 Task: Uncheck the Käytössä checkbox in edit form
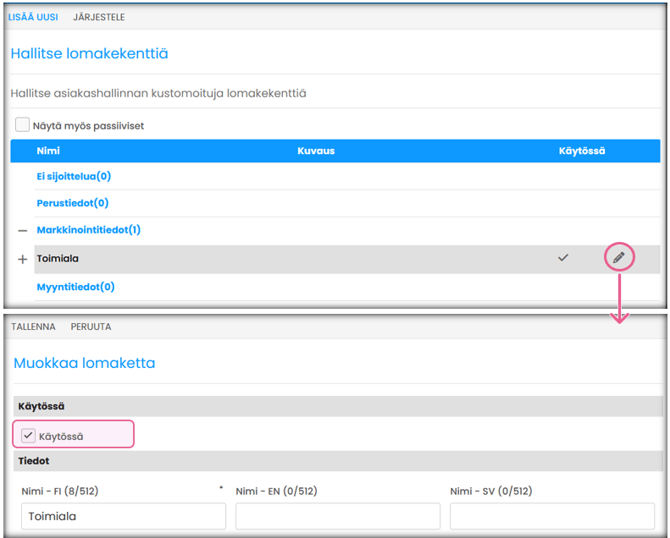click(28, 436)
